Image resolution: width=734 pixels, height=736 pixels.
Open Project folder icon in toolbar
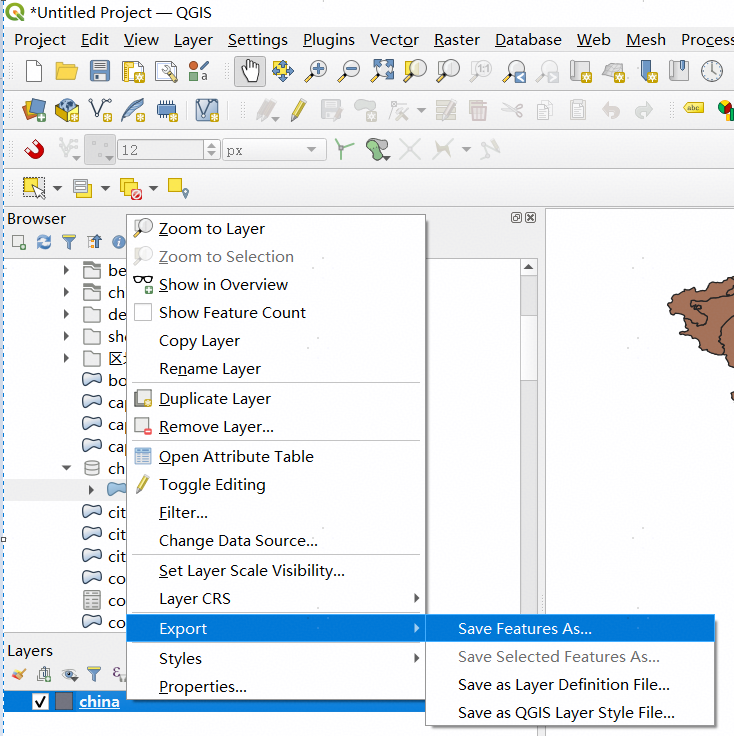pyautogui.click(x=67, y=71)
